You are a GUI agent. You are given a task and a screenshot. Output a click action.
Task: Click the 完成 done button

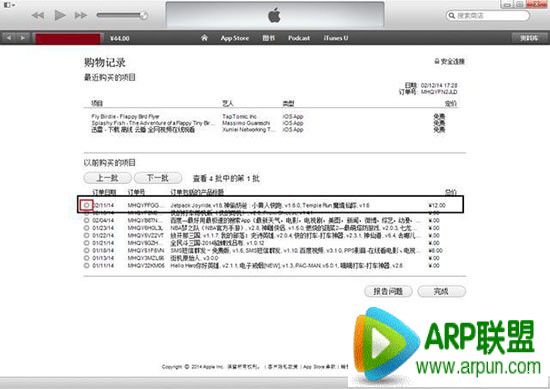pos(442,291)
